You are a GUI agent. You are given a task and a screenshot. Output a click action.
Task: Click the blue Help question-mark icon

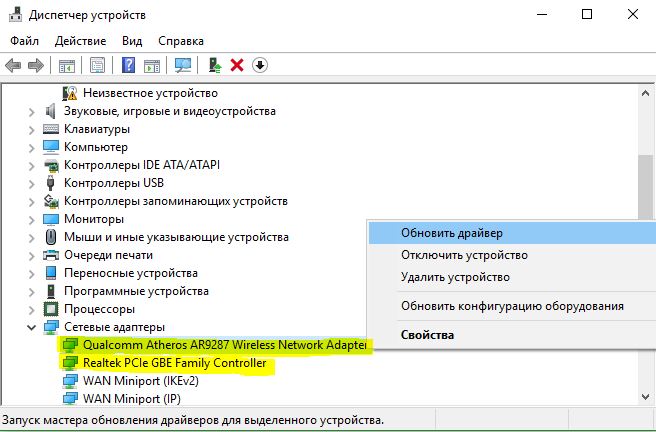(128, 65)
